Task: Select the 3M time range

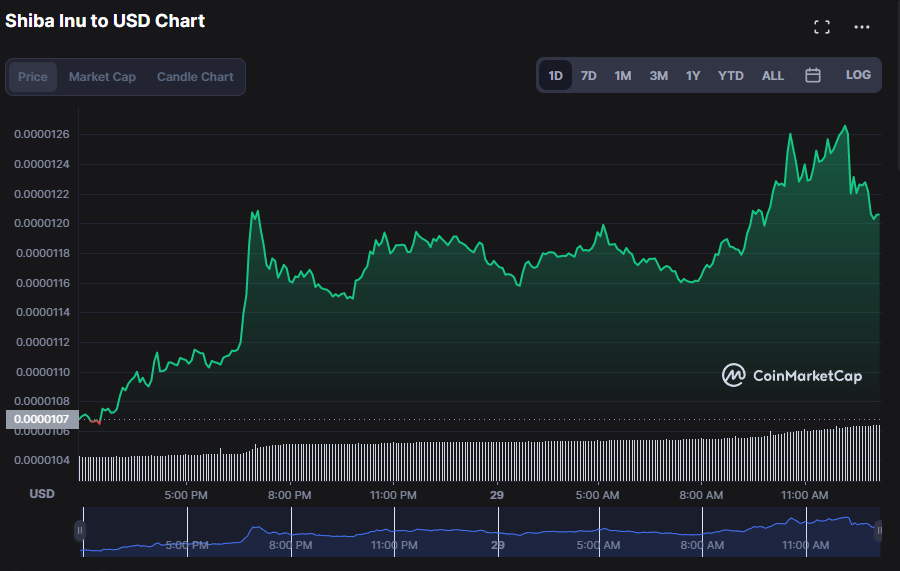Action: [x=658, y=75]
